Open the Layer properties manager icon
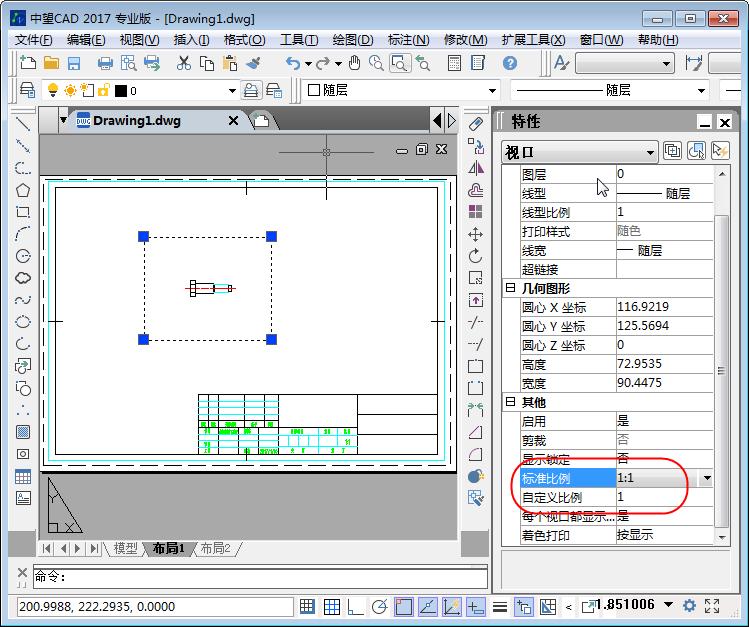 pyautogui.click(x=27, y=90)
